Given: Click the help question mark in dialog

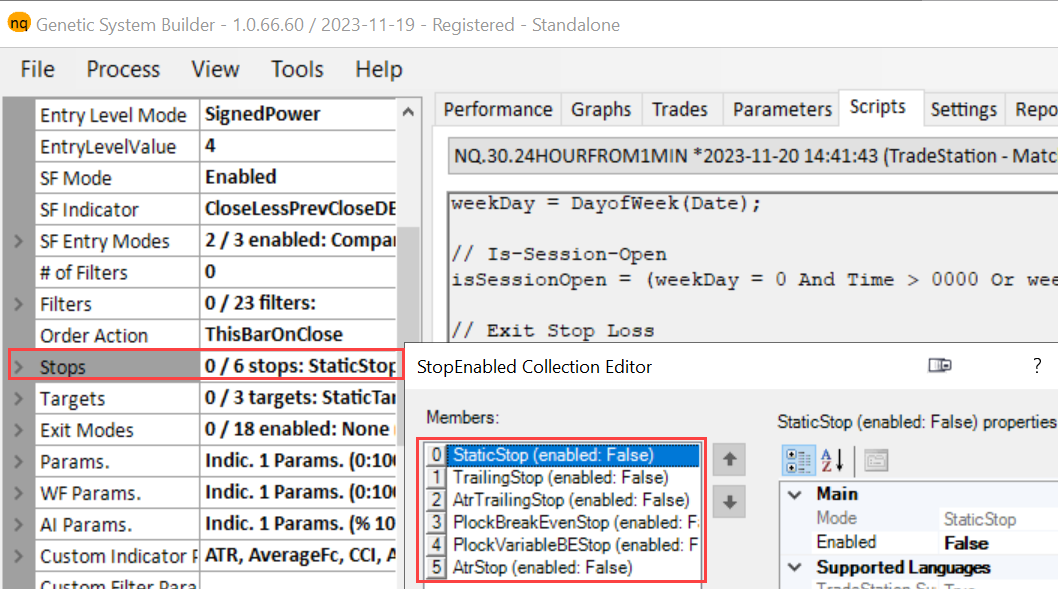Looking at the screenshot, I should 1037,366.
